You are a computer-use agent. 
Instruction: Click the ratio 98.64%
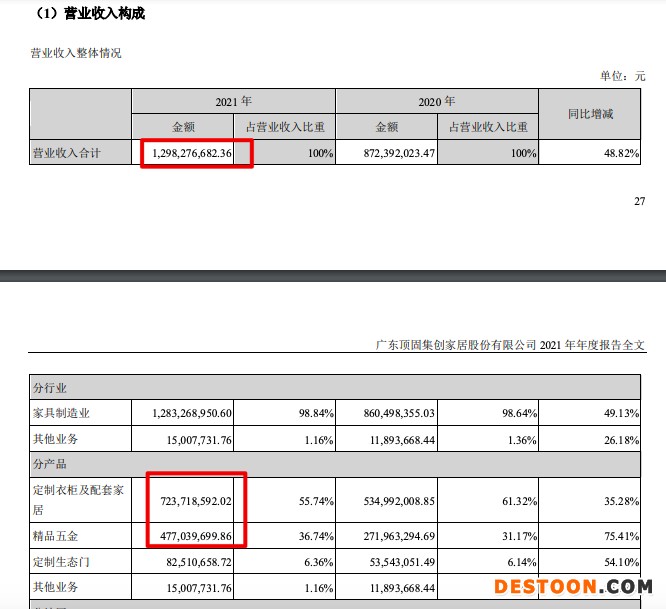pos(519,413)
